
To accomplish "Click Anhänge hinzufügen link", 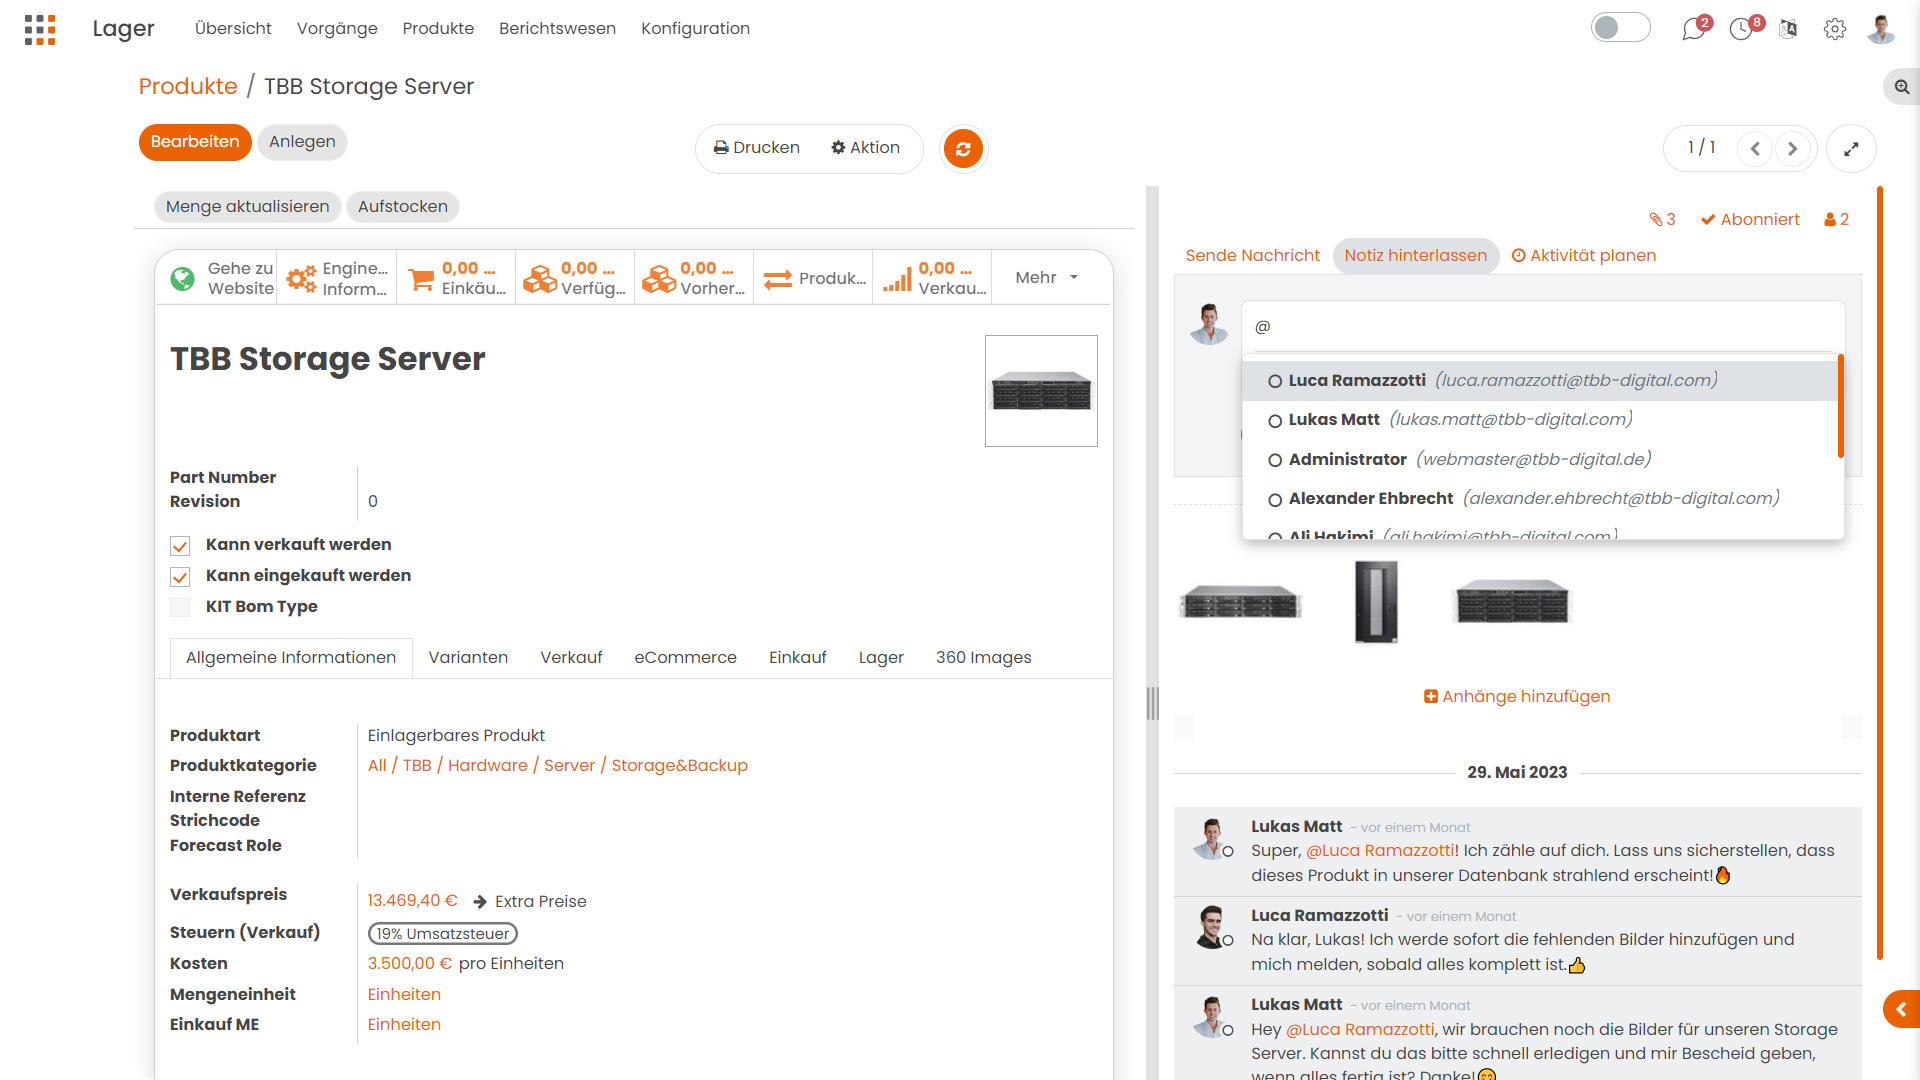I will [1517, 697].
